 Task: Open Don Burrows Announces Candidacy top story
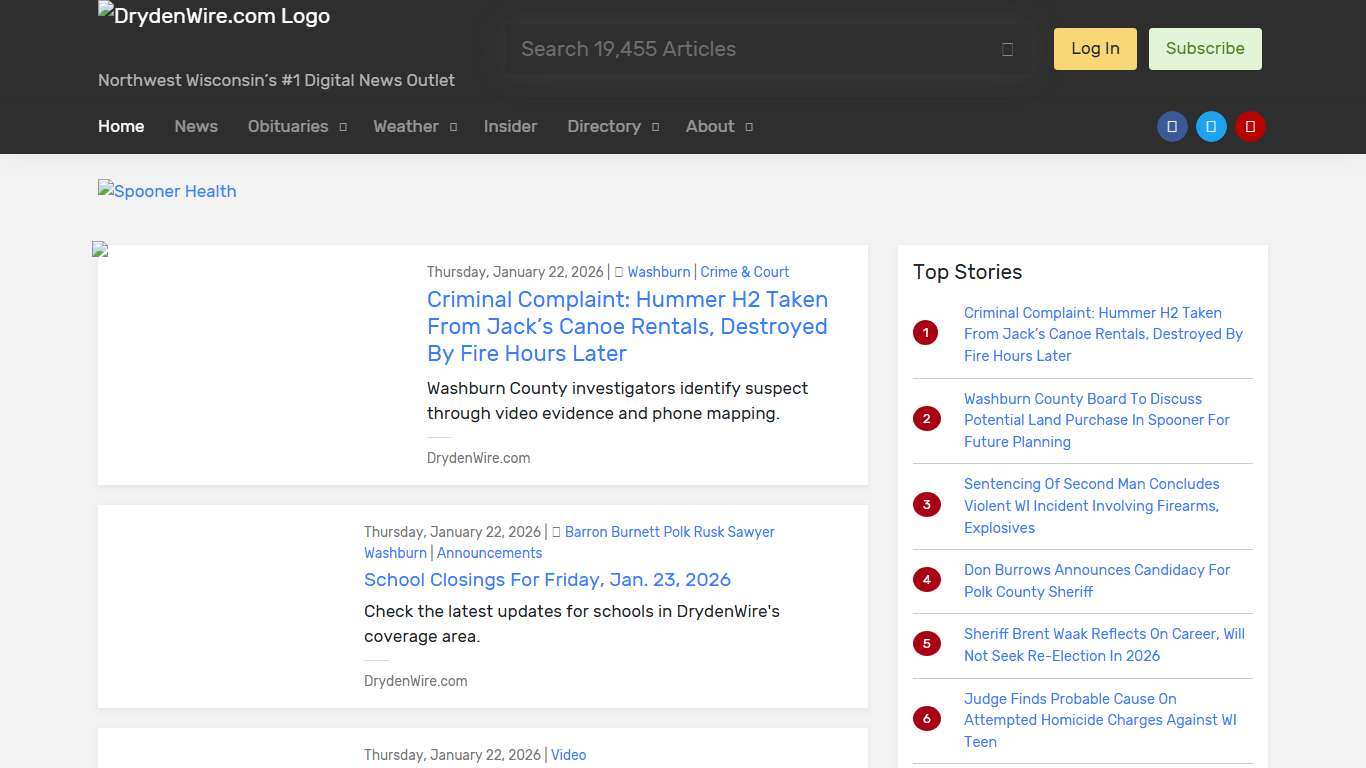coord(1096,580)
